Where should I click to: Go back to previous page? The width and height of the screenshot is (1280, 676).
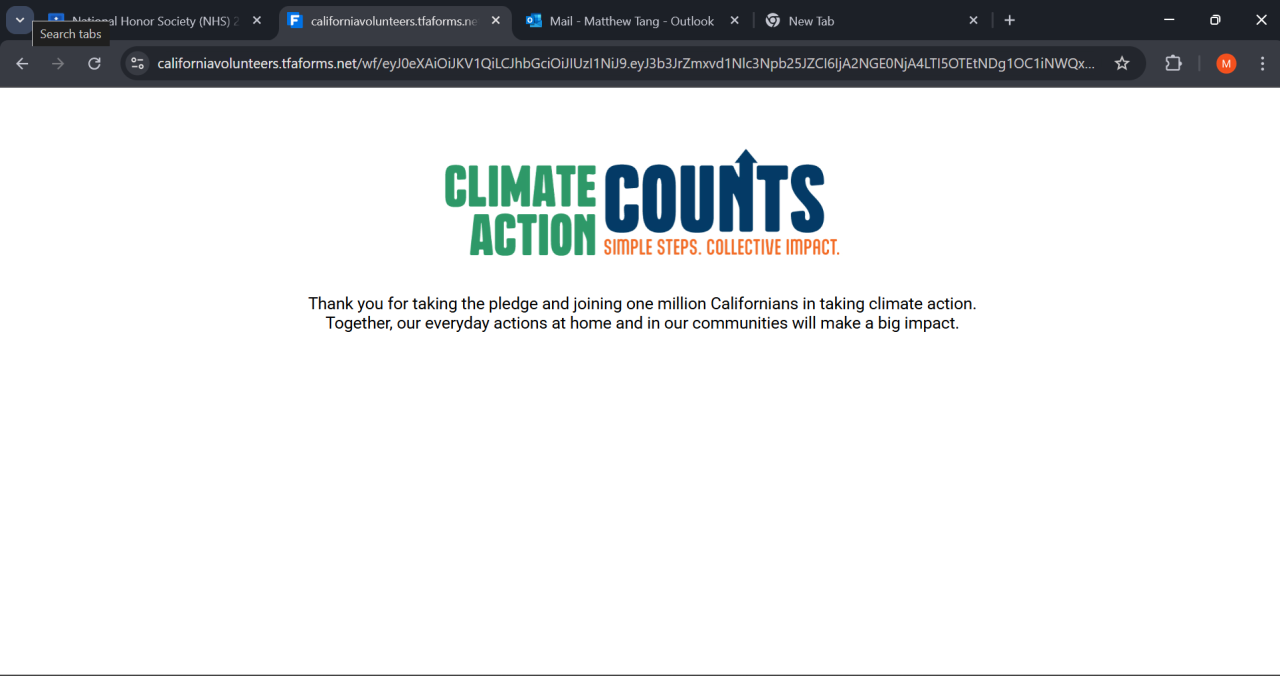pos(22,63)
